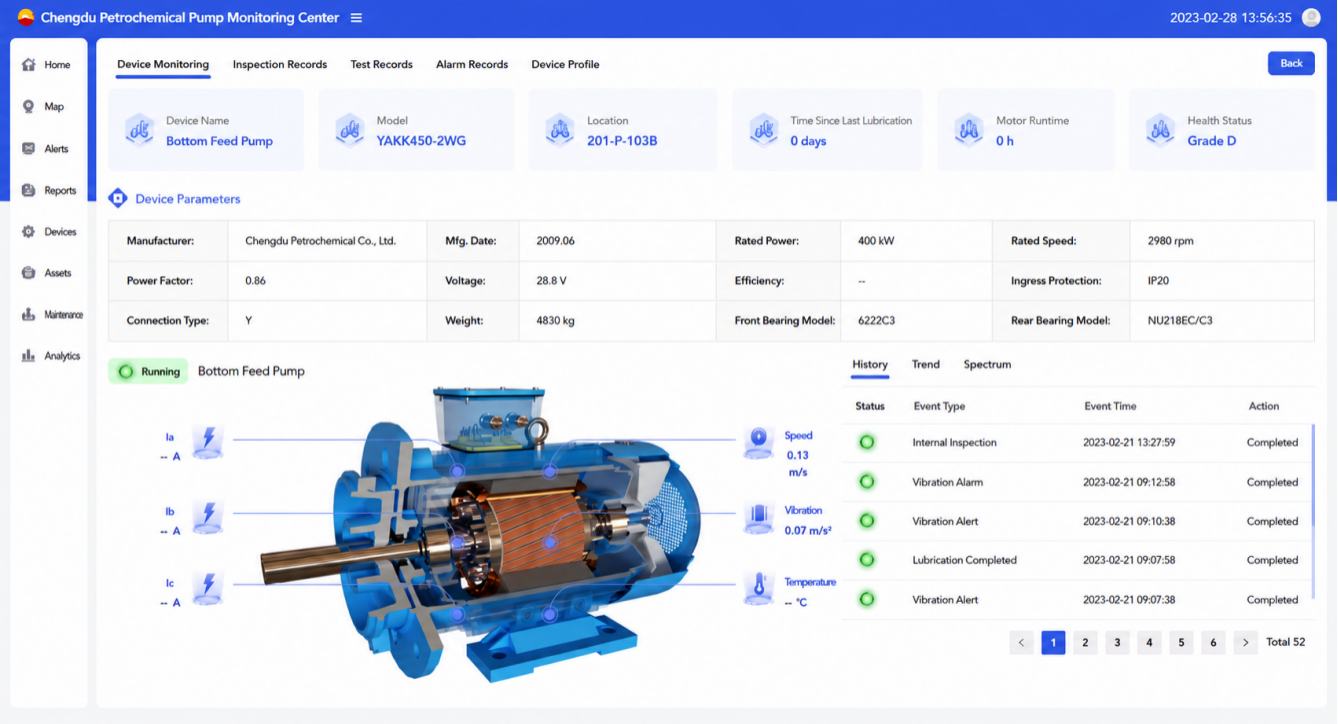Click the Device Name card icon
1338x724 pixels.
[139, 130]
